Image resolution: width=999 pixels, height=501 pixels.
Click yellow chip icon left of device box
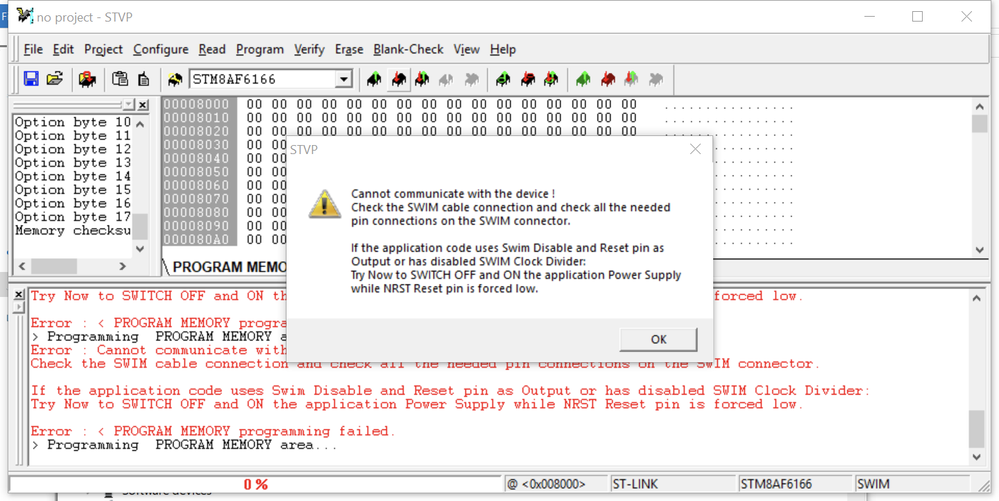[175, 80]
